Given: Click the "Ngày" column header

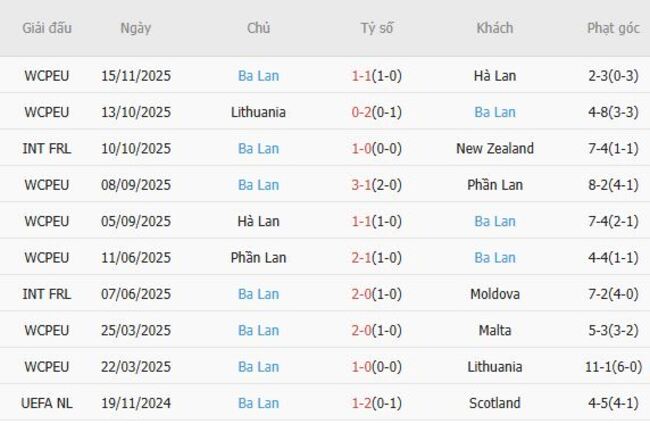Looking at the screenshot, I should pyautogui.click(x=135, y=28).
